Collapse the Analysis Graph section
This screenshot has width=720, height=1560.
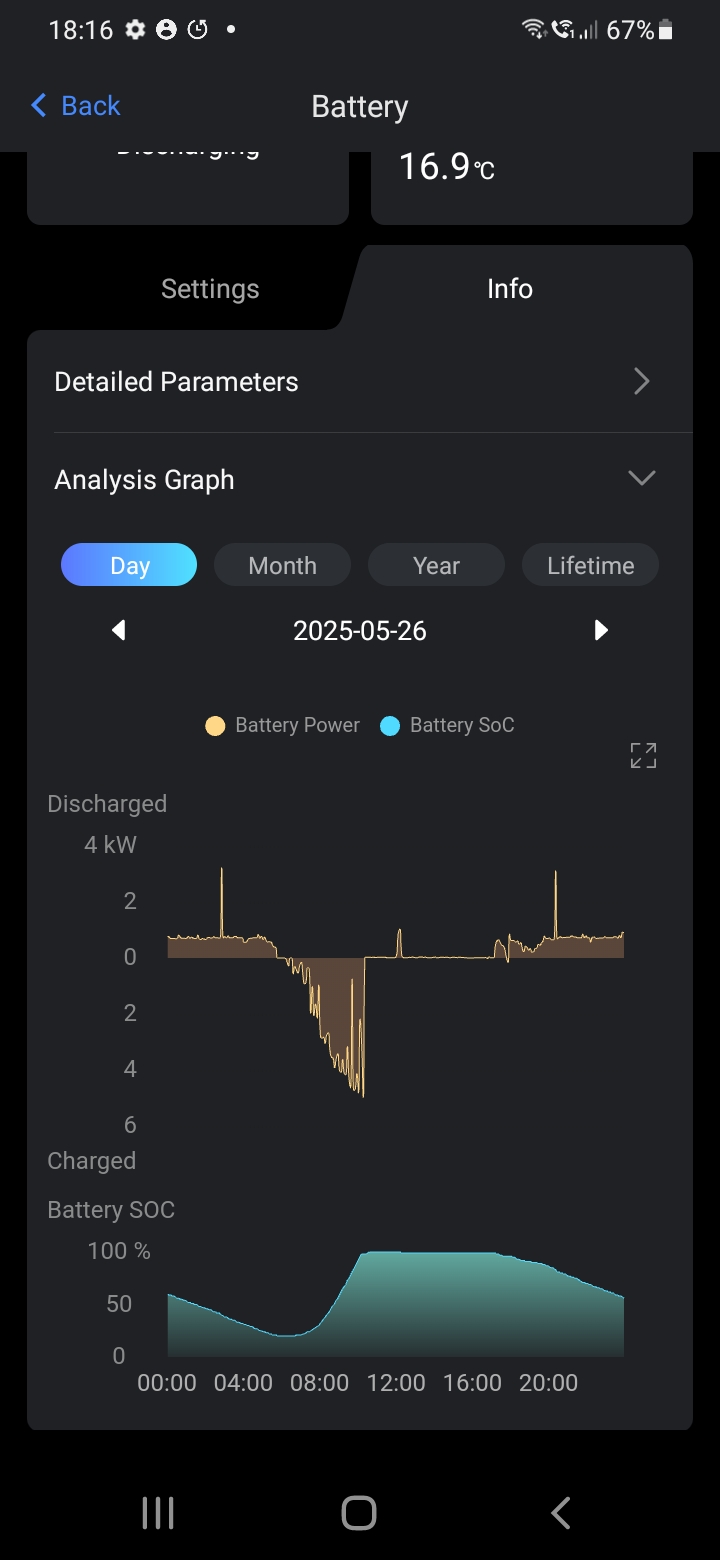point(641,478)
